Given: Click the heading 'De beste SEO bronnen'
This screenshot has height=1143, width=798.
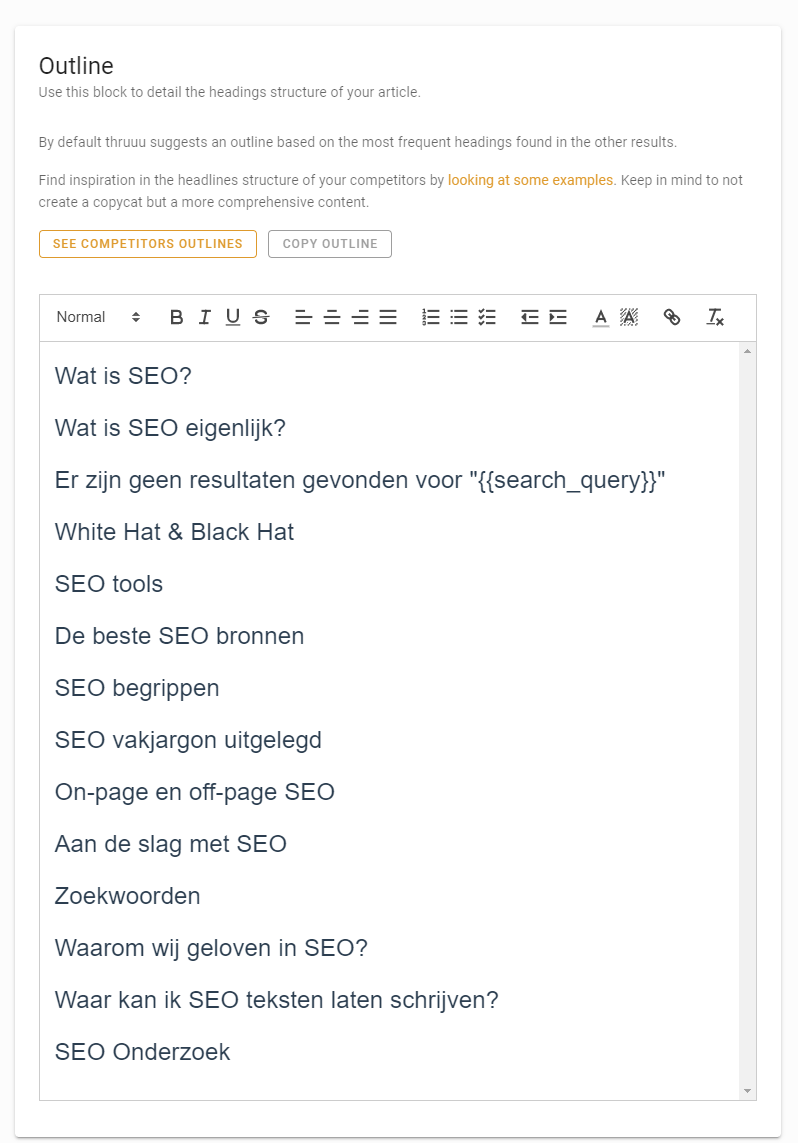Looking at the screenshot, I should [179, 636].
